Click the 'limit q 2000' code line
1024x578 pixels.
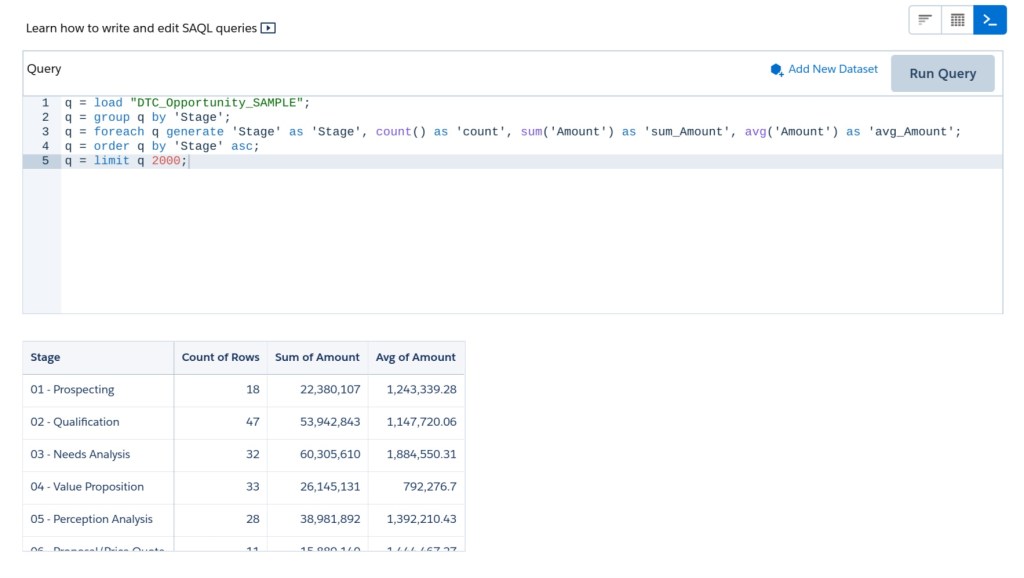pyautogui.click(x=140, y=161)
